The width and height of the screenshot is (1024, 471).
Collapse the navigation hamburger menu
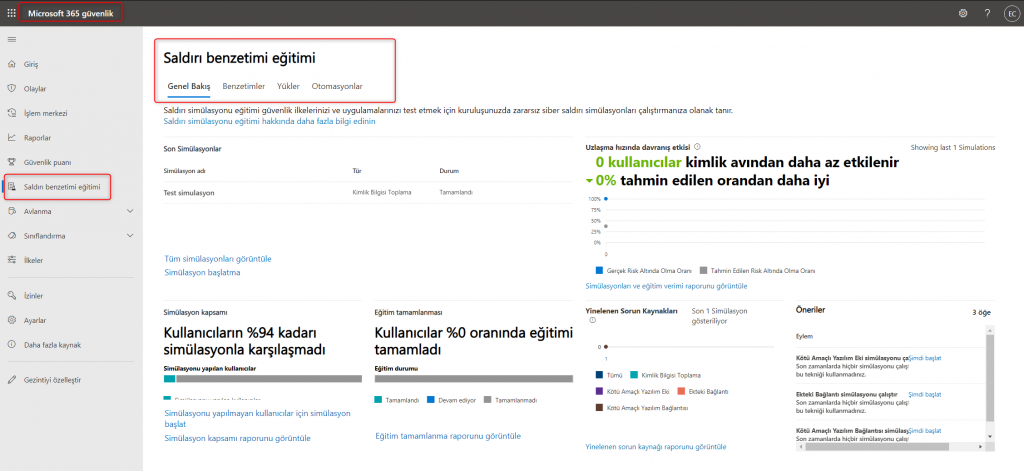[x=12, y=39]
